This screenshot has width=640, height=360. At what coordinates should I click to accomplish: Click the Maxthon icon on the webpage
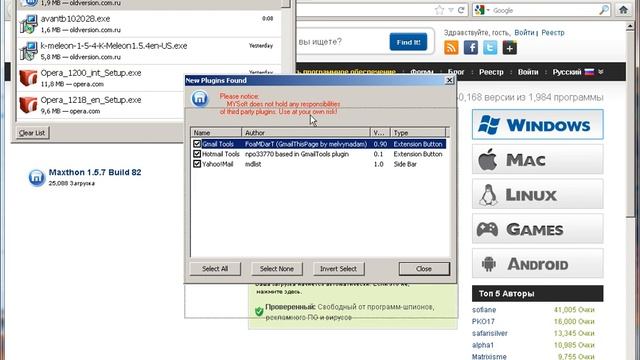pos(36,178)
